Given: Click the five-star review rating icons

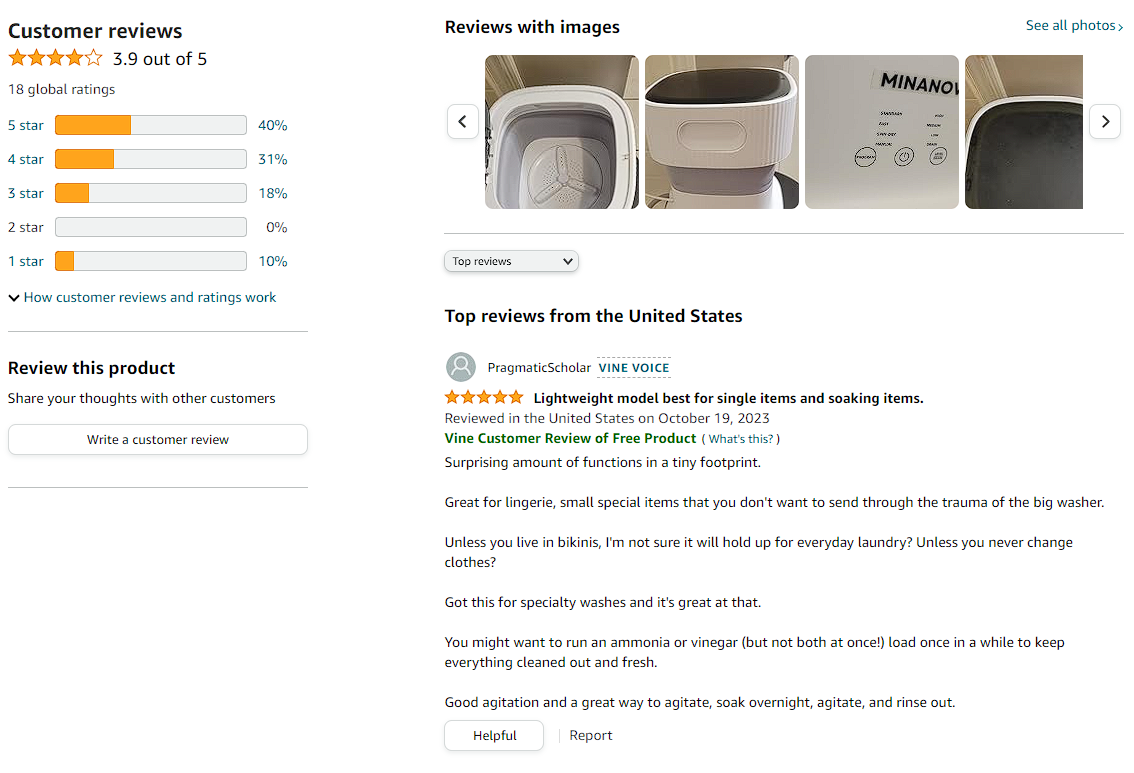Looking at the screenshot, I should point(484,398).
